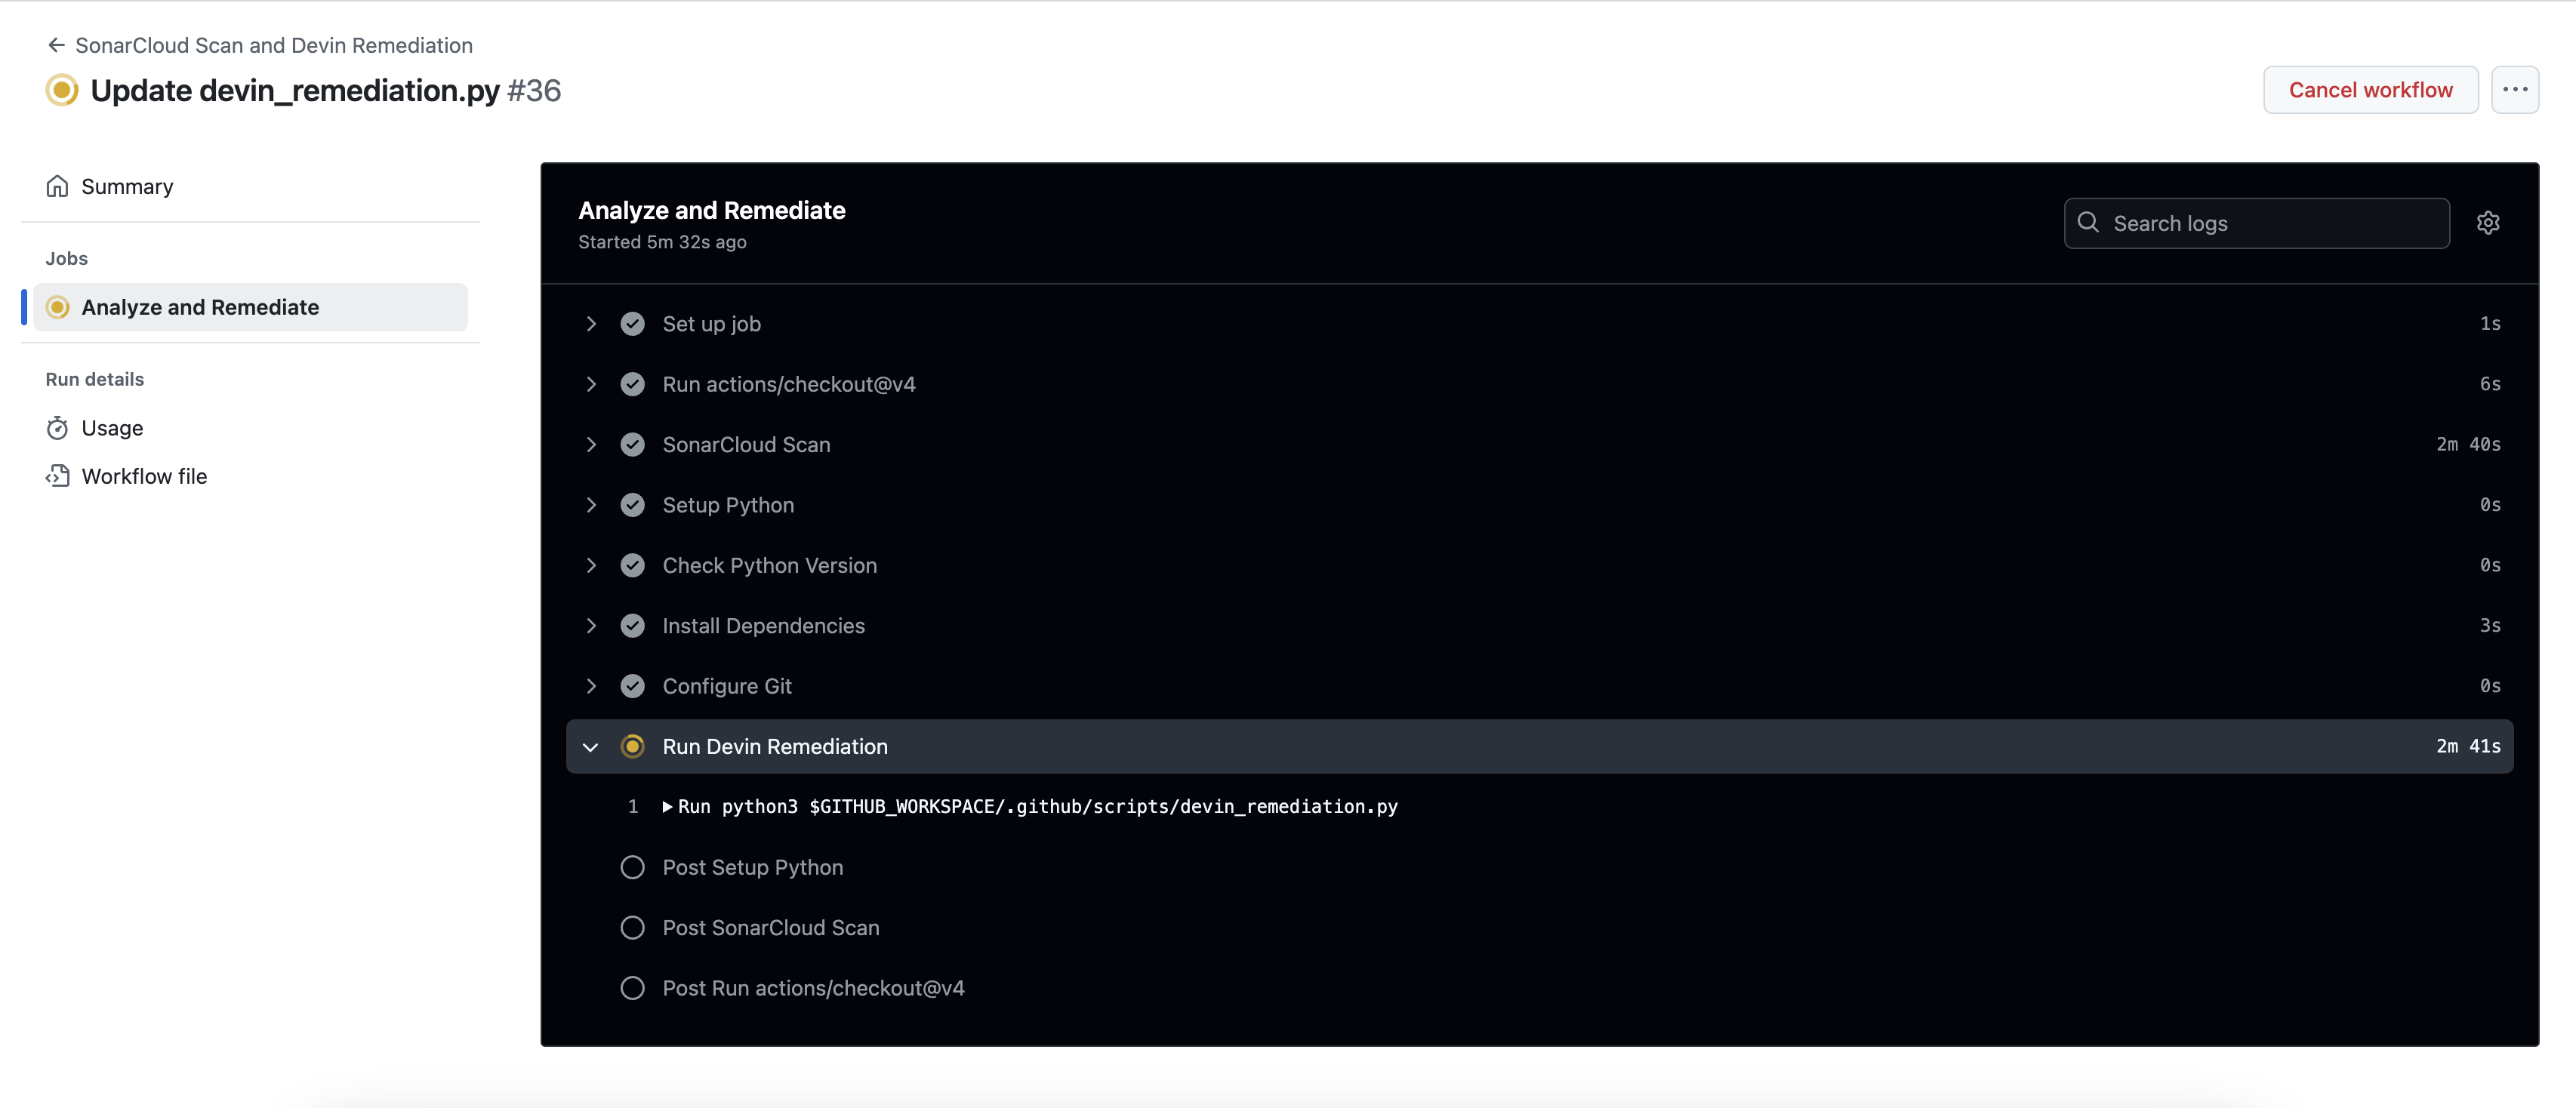2576x1108 pixels.
Task: Select the Analyze and Remediate job
Action: [200, 307]
